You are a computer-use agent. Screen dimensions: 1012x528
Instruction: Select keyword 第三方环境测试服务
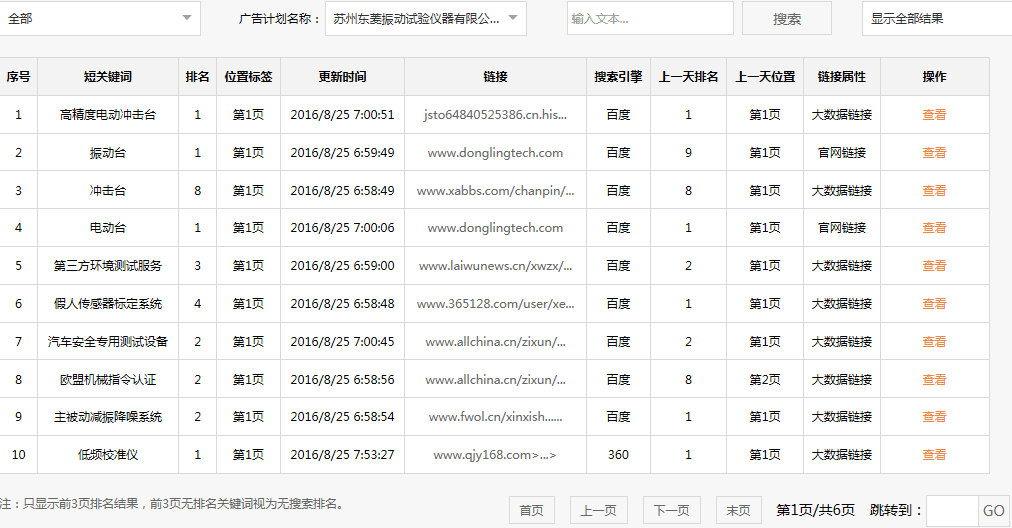[108, 266]
